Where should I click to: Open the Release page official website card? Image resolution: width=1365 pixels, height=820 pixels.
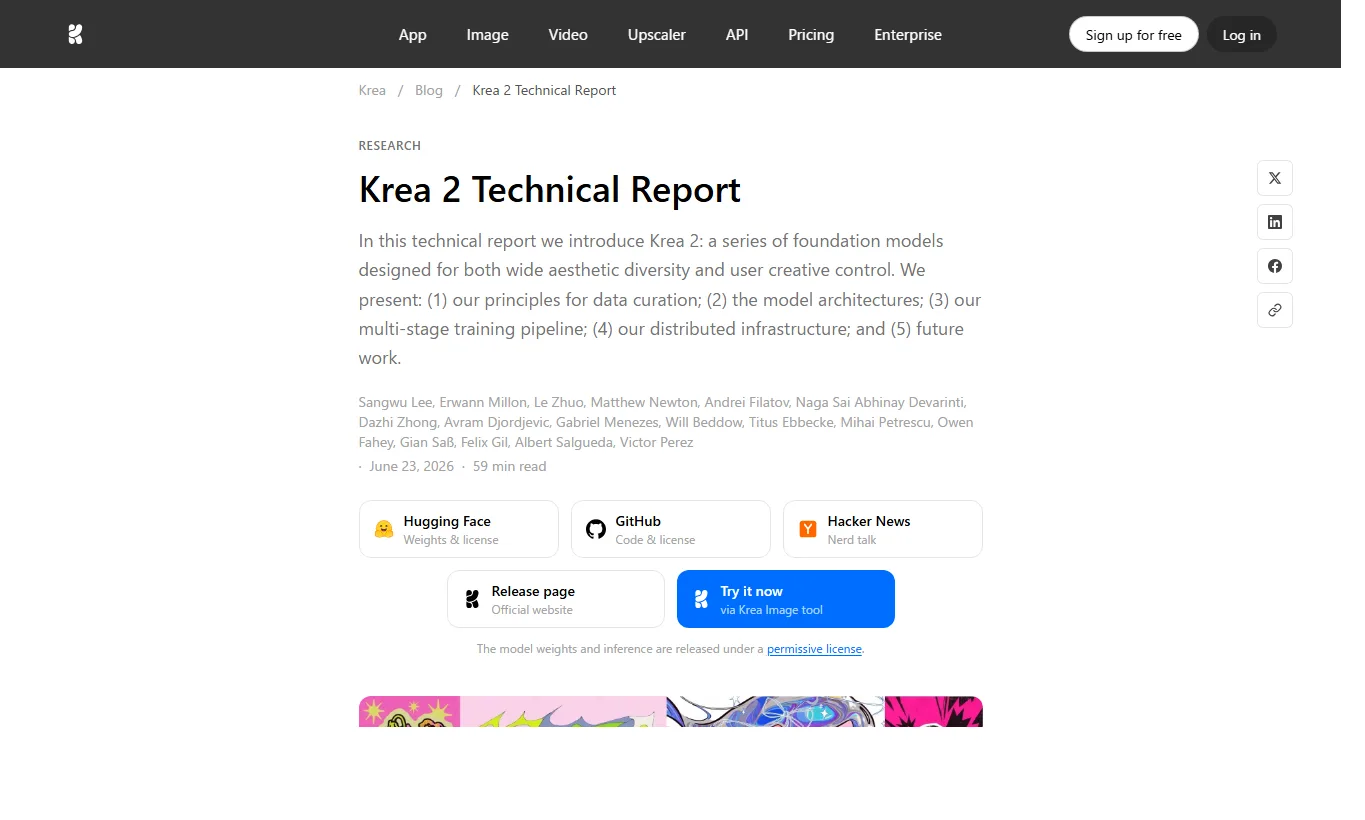pos(556,599)
